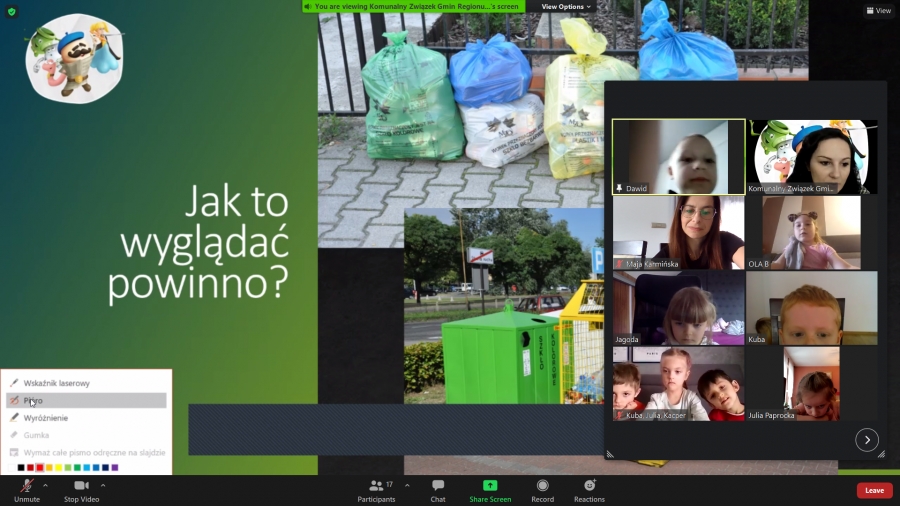
Task: Pick the yellow ink color swatch
Action: 59,468
